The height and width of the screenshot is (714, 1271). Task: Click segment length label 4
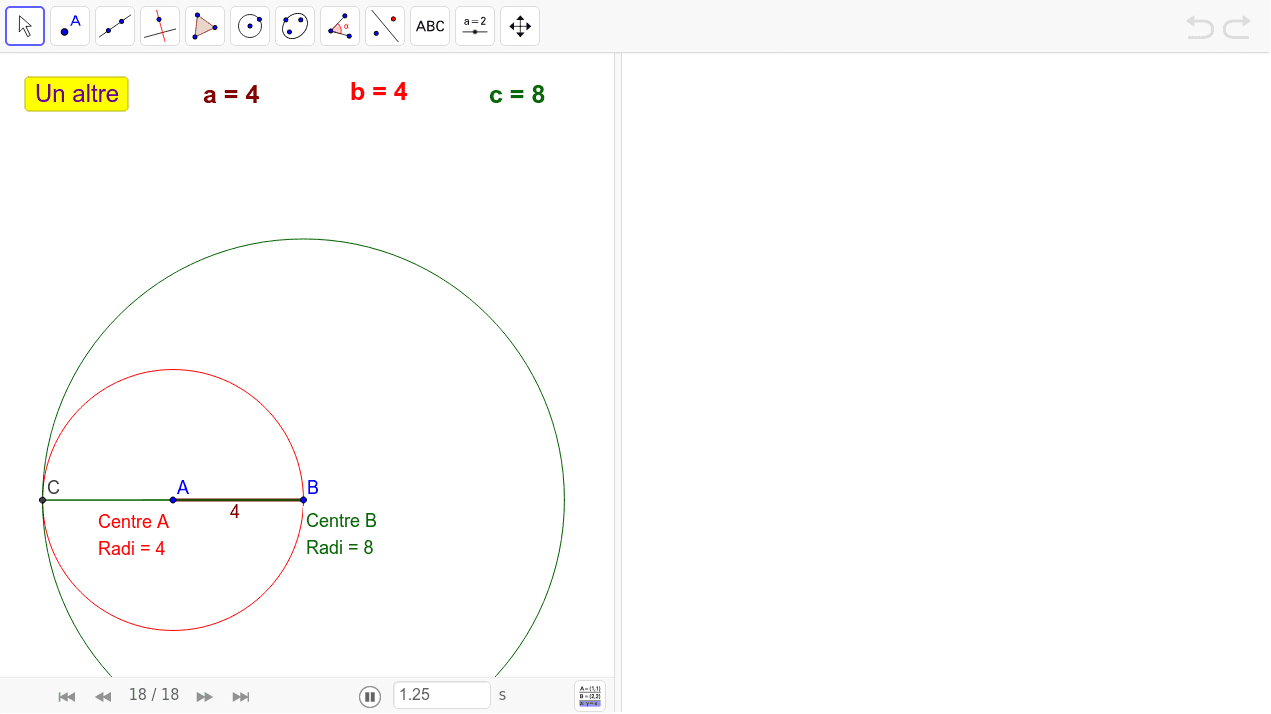235,512
